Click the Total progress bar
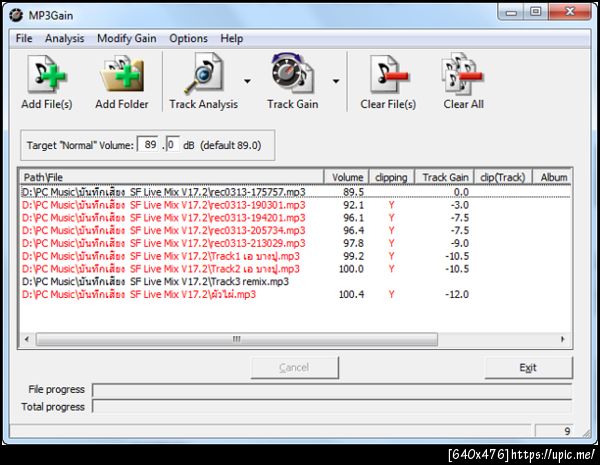Viewport: 600px width, 465px height. tap(332, 407)
